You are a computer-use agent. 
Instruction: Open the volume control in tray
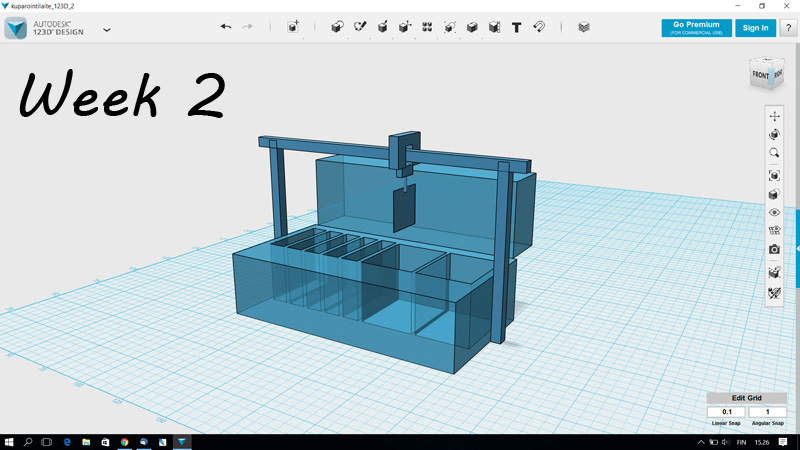[726, 442]
